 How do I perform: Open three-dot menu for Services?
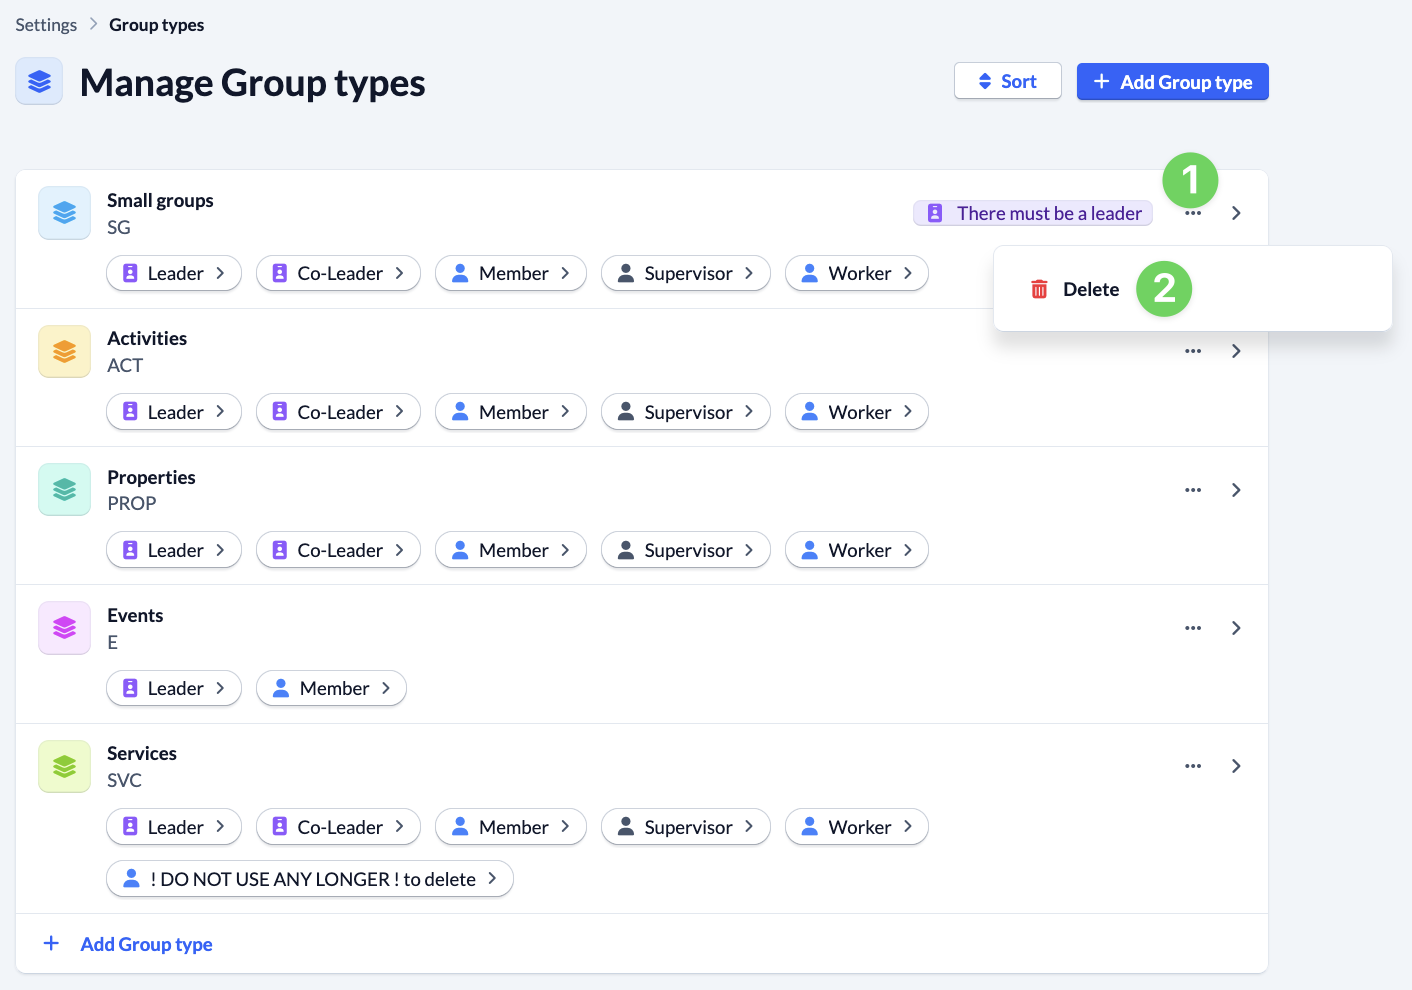pos(1193,766)
